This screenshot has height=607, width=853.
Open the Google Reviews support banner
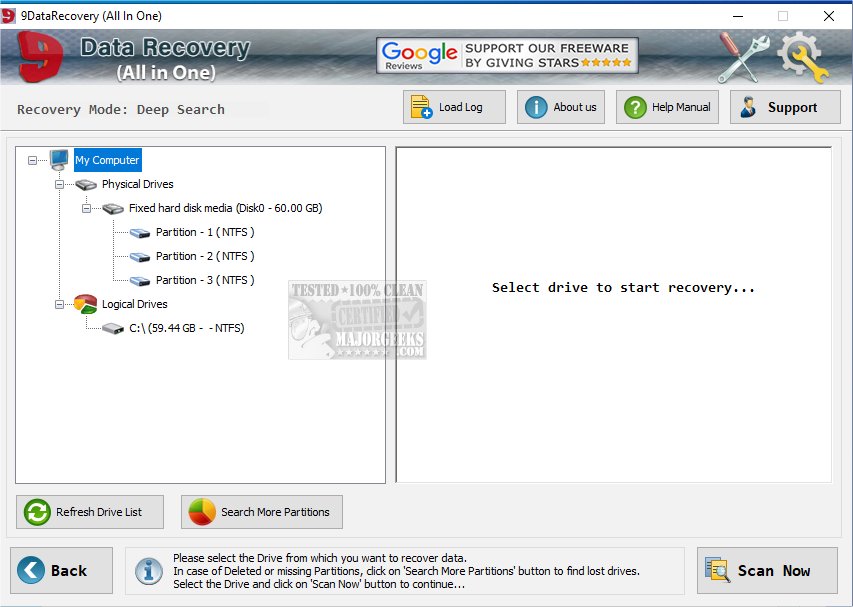point(507,55)
